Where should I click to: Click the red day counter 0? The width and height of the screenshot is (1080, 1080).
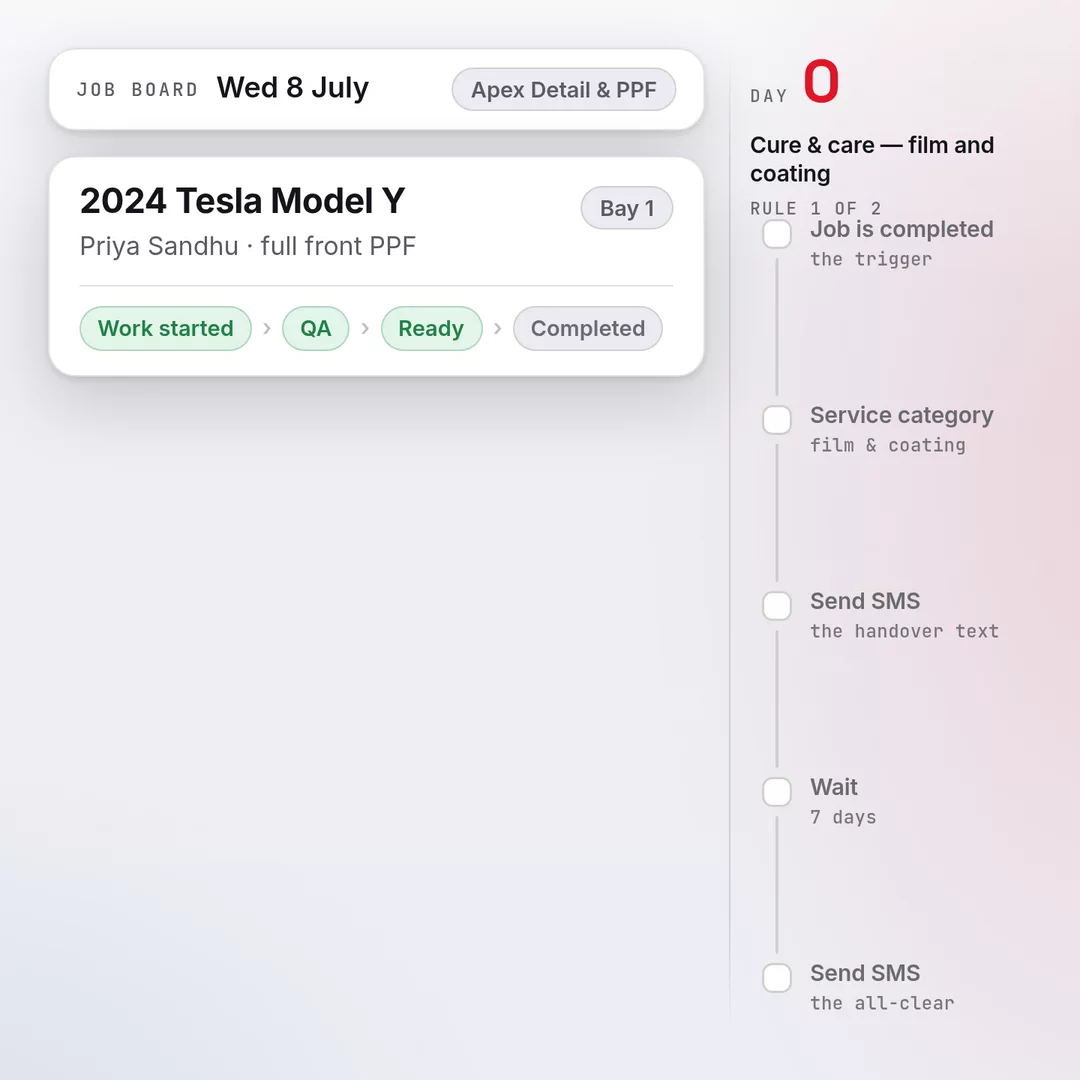(821, 81)
